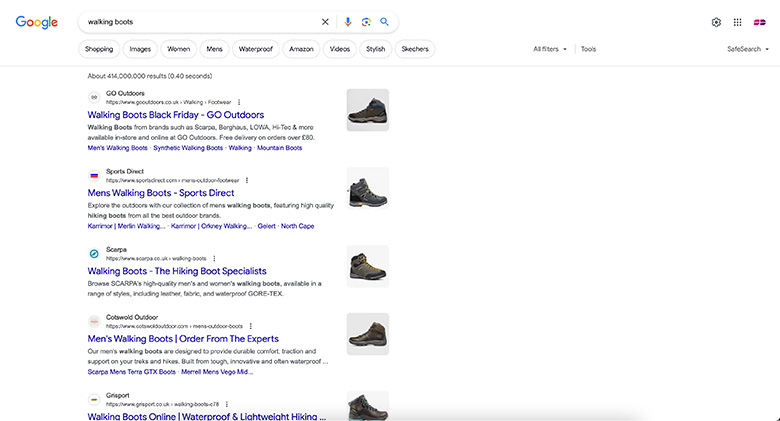Open more options for Scarpa result
The image size is (780, 421).
pos(214,259)
